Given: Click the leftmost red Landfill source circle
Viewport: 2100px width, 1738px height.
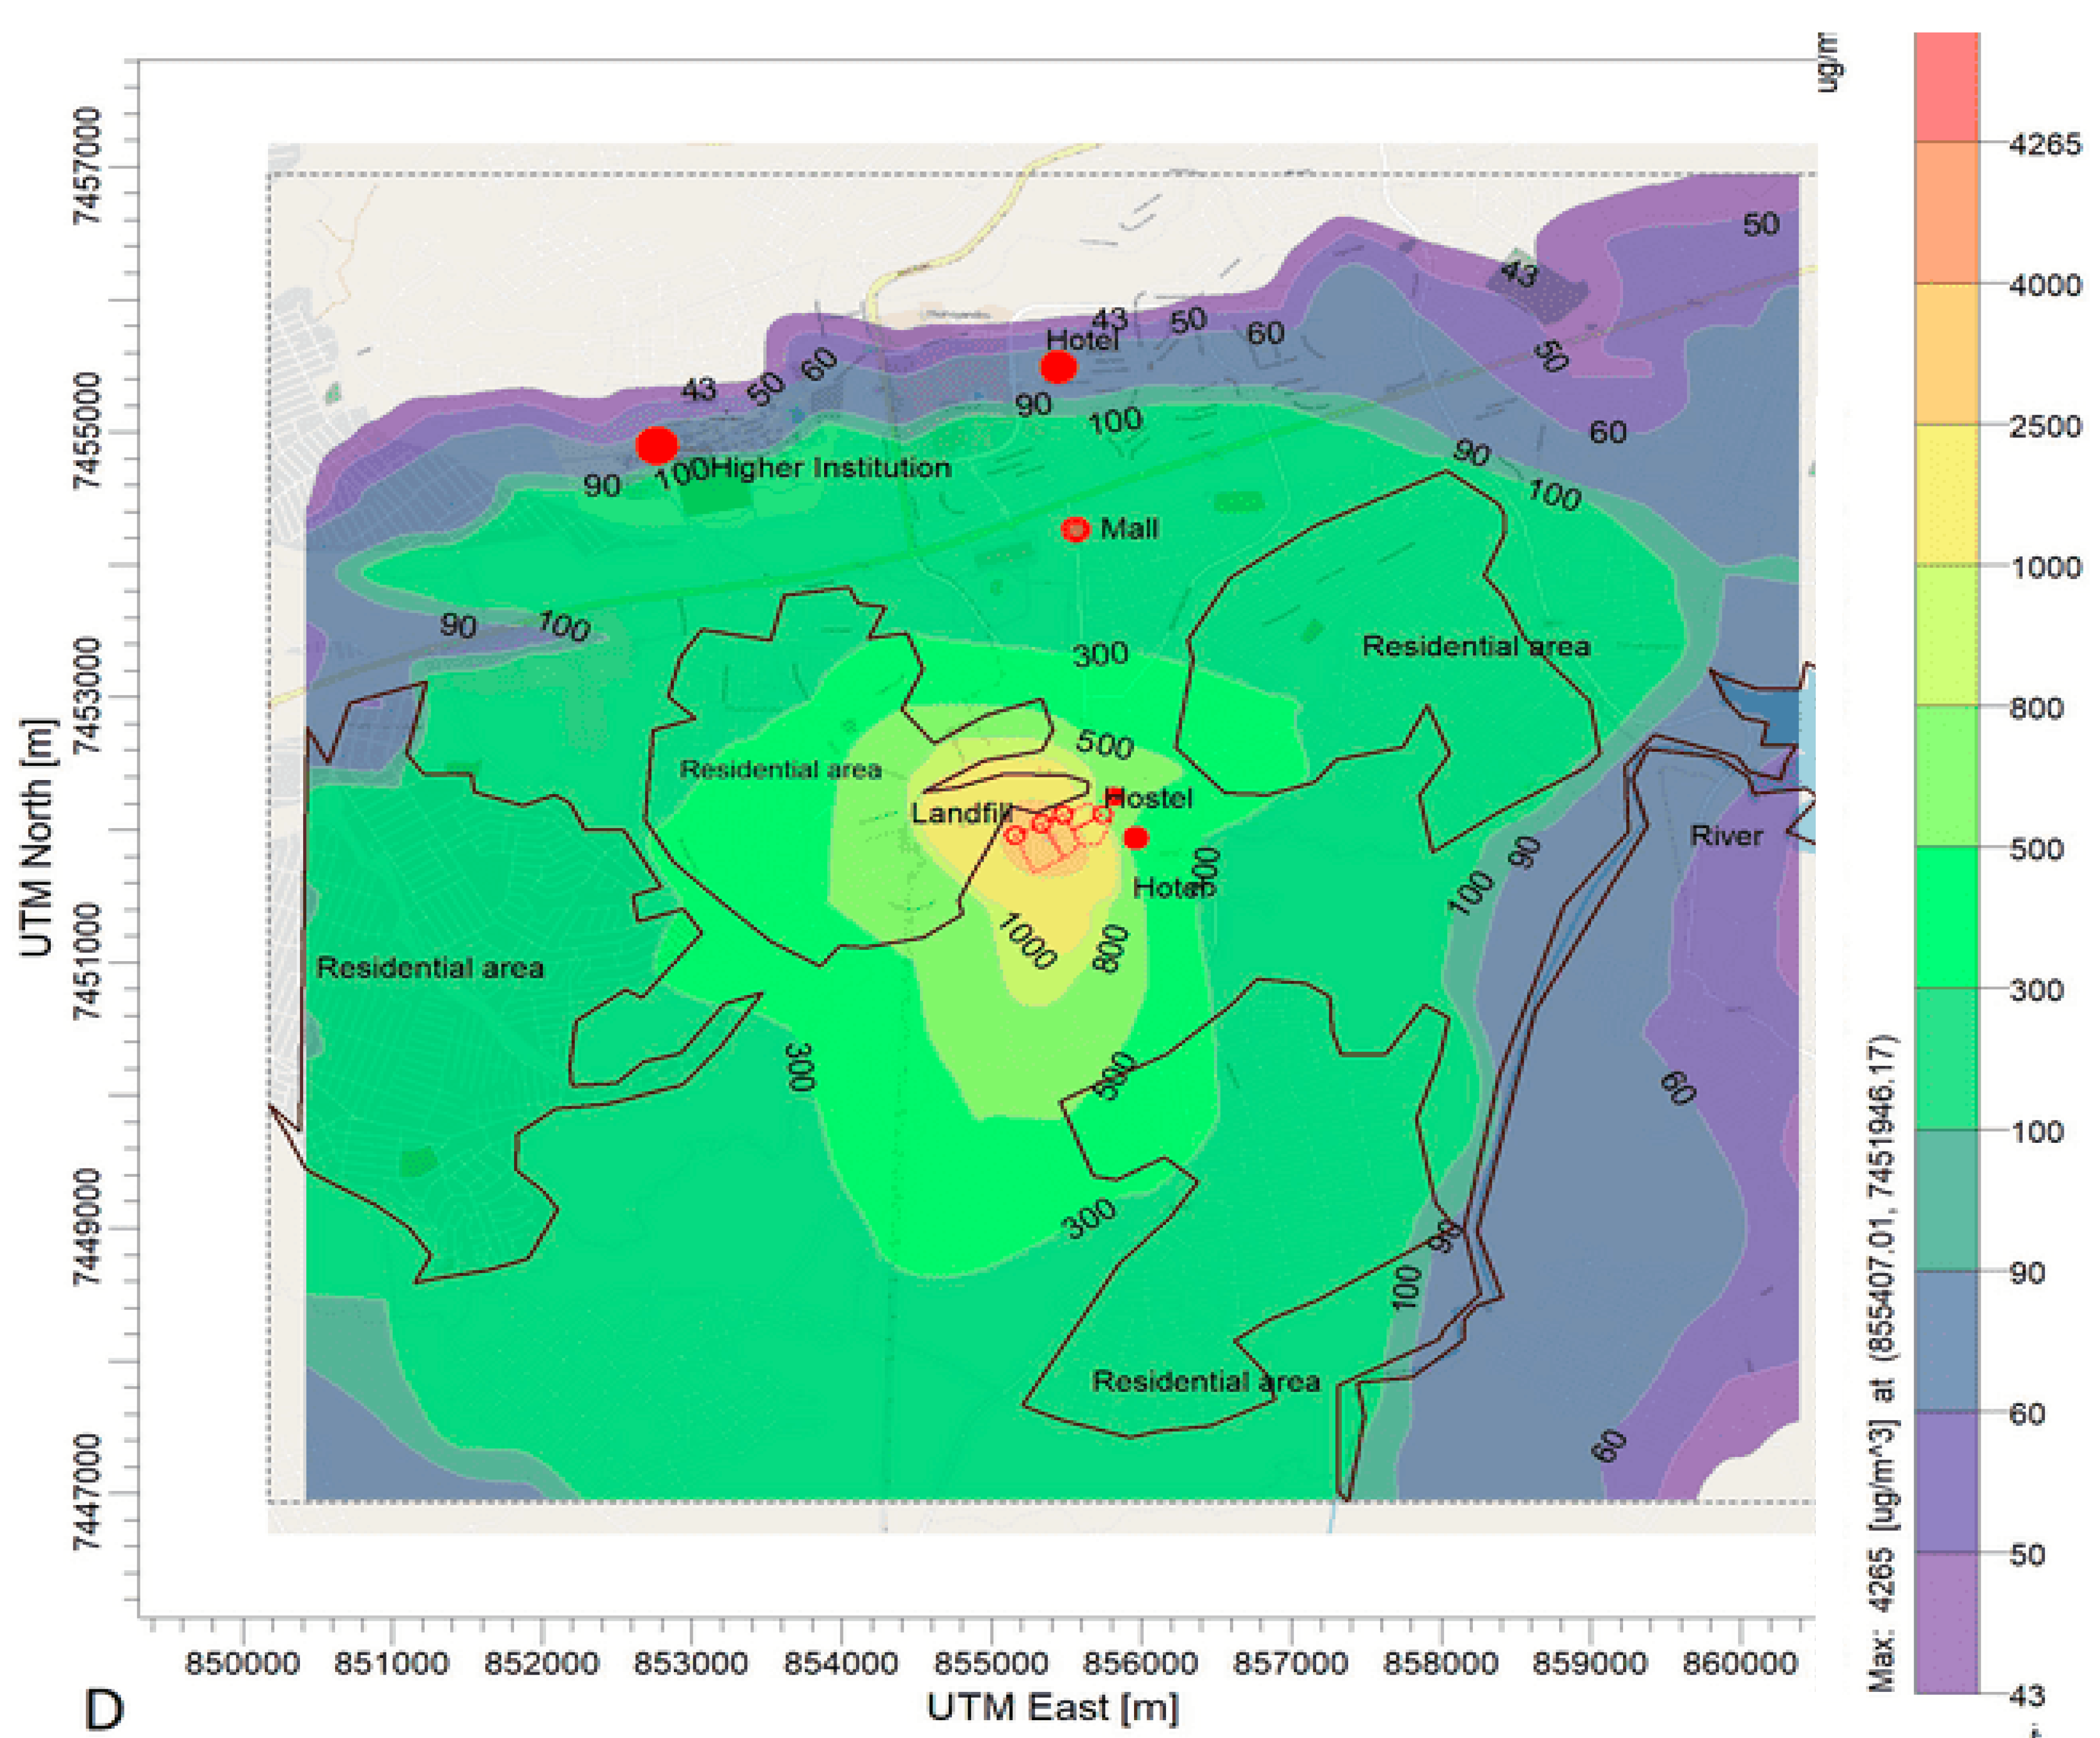Looking at the screenshot, I should (x=1015, y=834).
